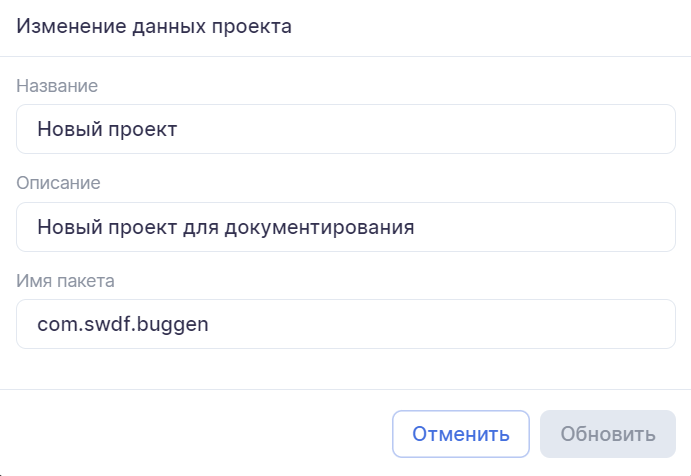Focus the "Название" input field
691x476 pixels.
pyautogui.click(x=346, y=129)
